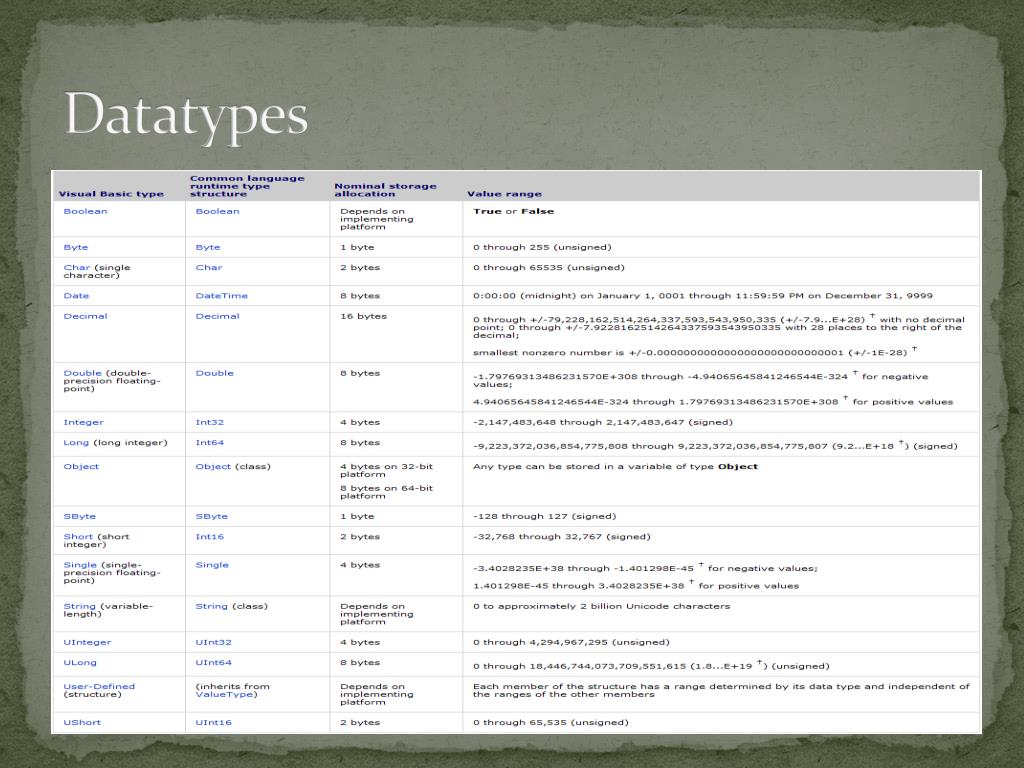This screenshot has width=1024, height=768.
Task: Click 'Any type can be stored' Object description
Action: pos(615,467)
